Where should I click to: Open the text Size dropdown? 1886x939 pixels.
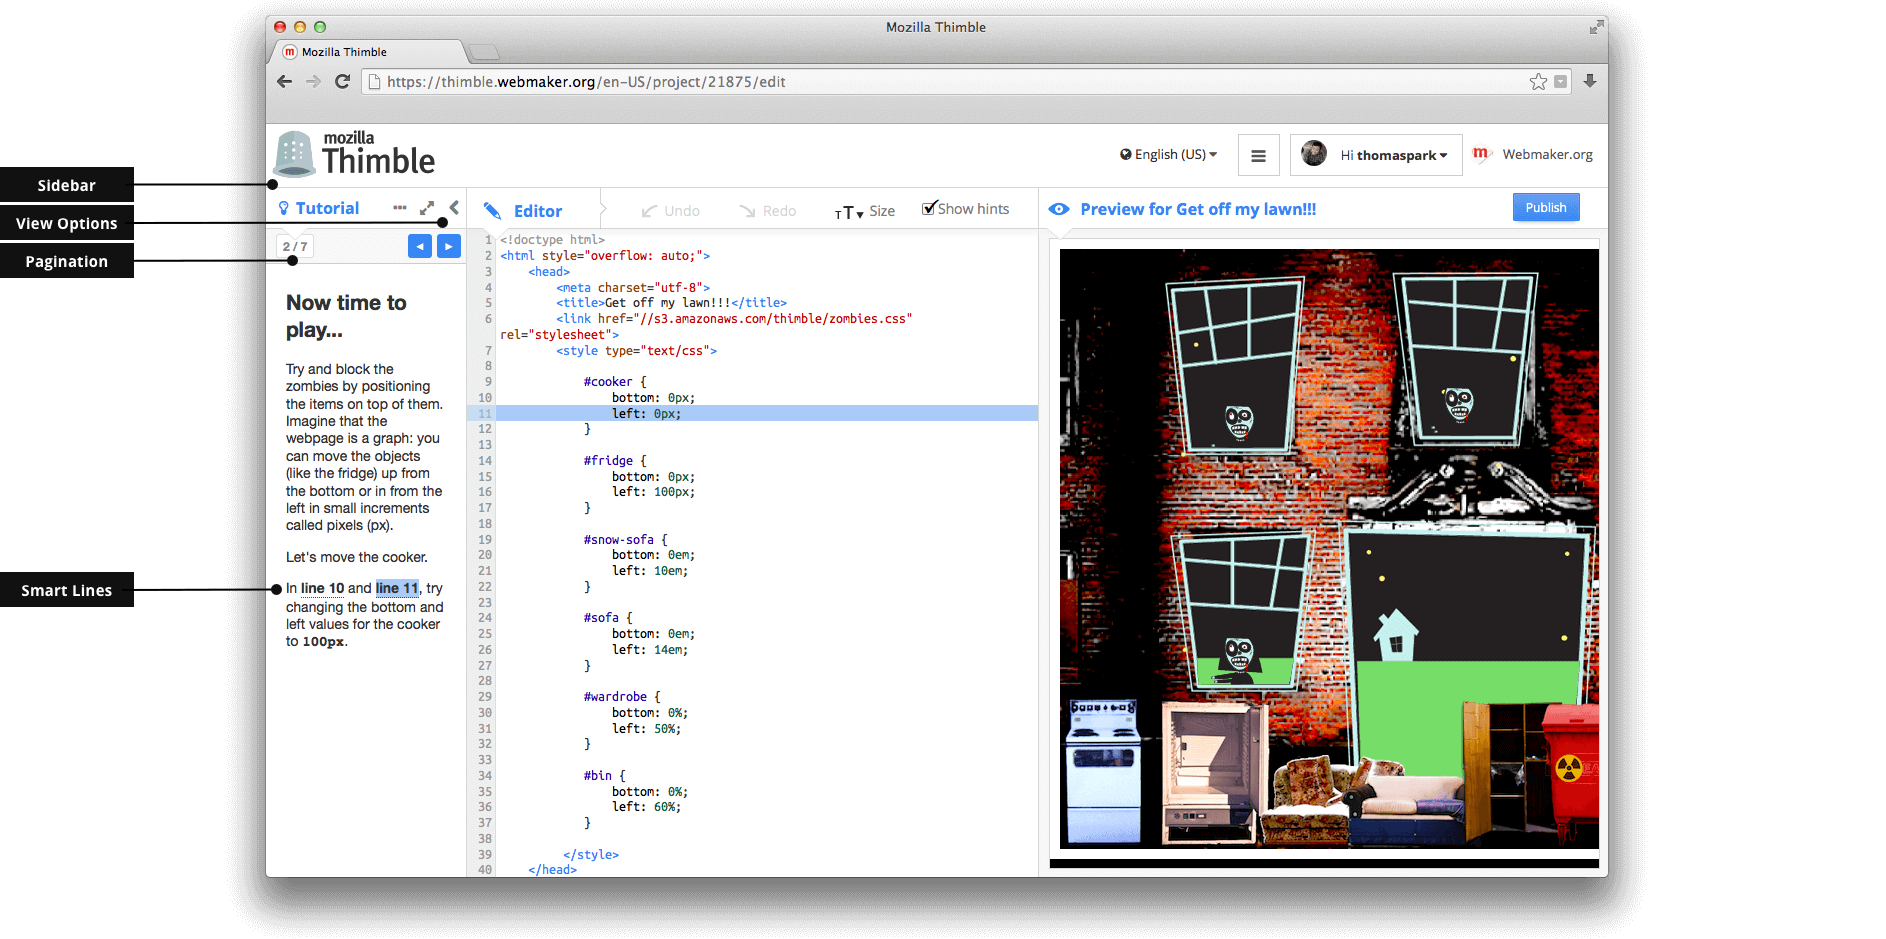865,211
